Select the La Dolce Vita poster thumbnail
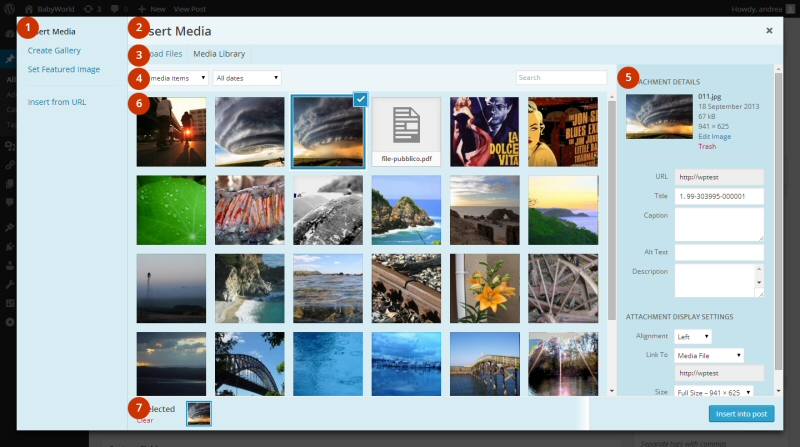Image resolution: width=800 pixels, height=447 pixels. pos(485,132)
